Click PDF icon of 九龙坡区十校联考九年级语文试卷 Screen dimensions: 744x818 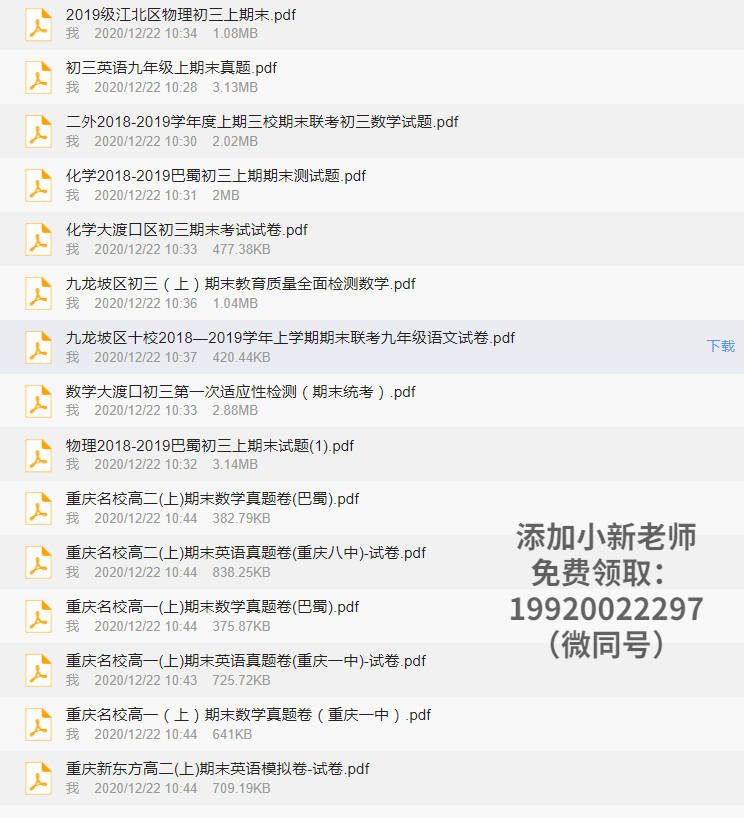[39, 347]
